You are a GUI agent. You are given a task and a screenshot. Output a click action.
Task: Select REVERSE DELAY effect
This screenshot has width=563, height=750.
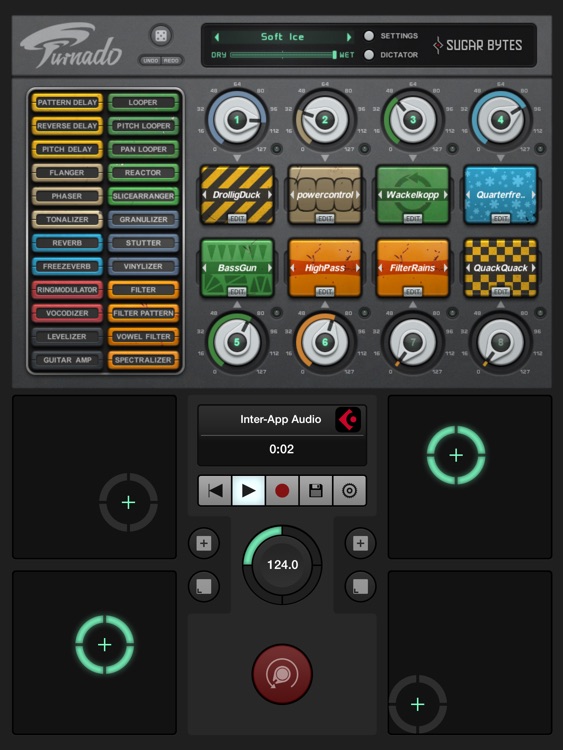coord(67,126)
